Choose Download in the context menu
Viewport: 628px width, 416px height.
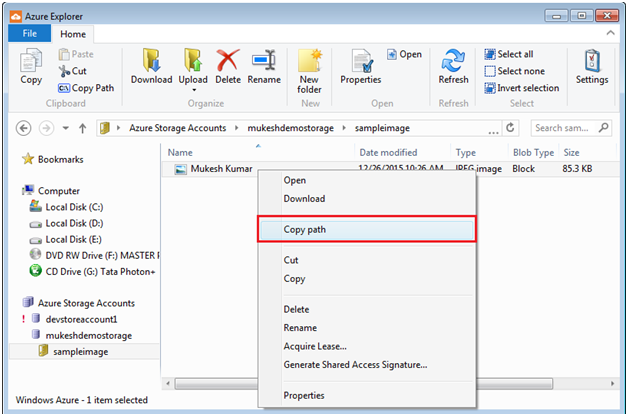(366, 199)
